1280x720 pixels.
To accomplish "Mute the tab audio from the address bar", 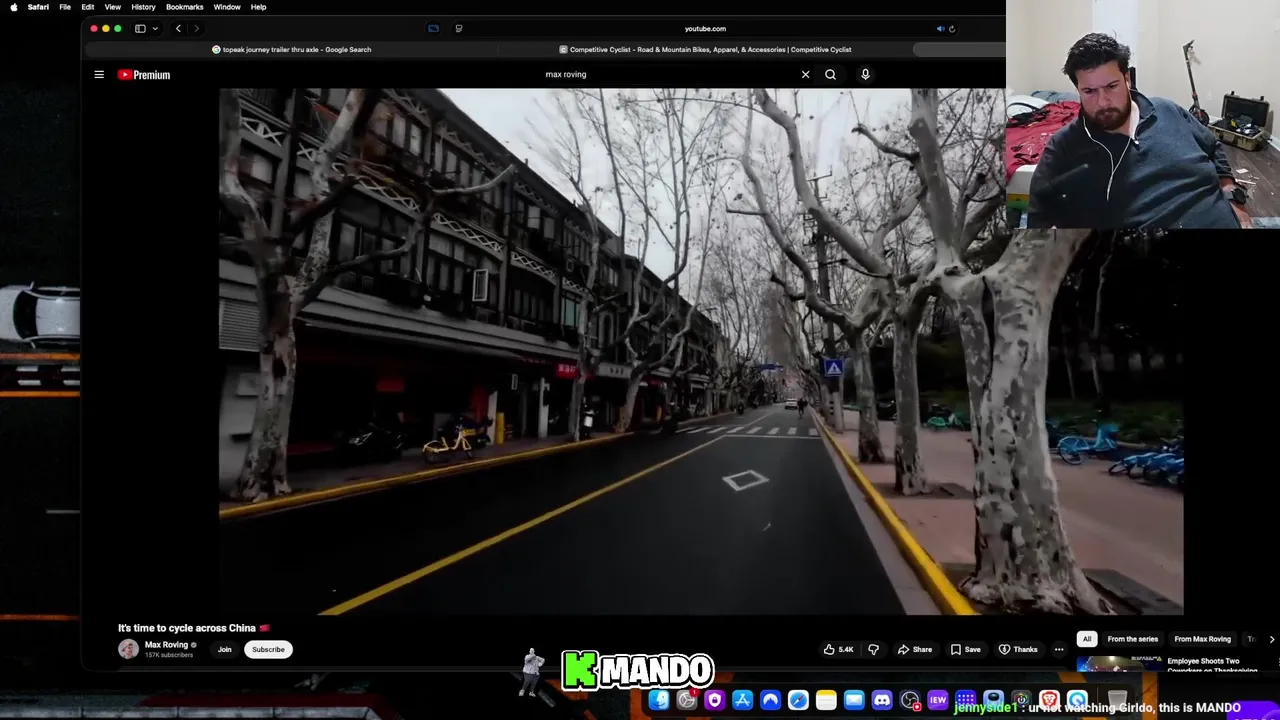I will 940,28.
